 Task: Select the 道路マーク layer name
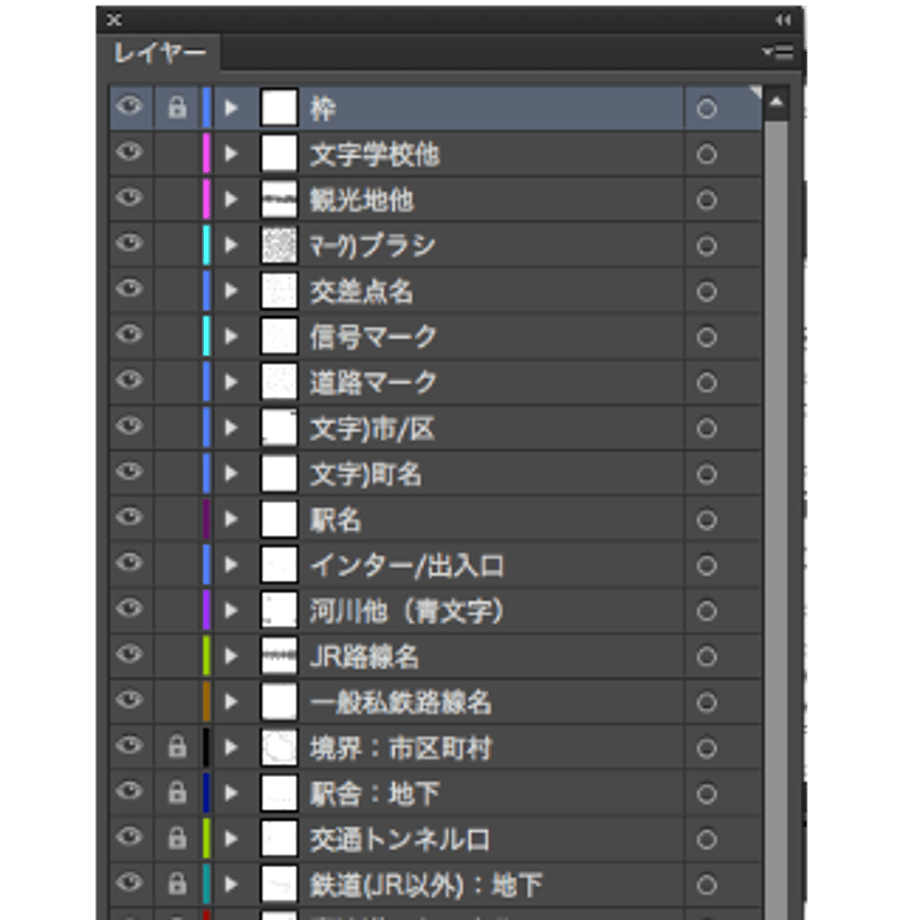coord(374,383)
